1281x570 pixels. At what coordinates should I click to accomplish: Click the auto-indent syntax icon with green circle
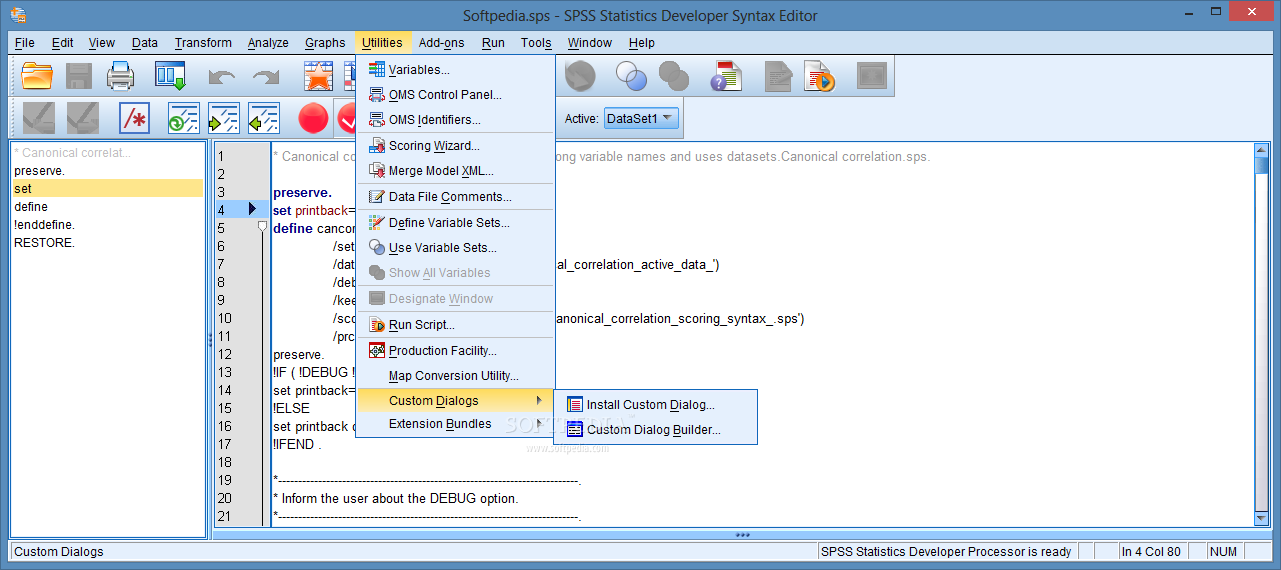[x=184, y=119]
